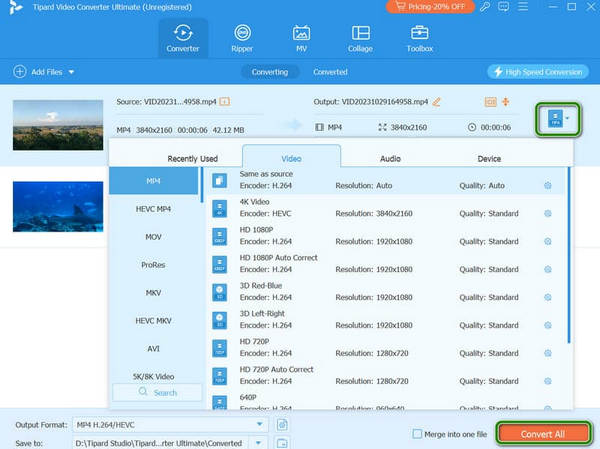600x449 pixels.
Task: Click the source file info icon
Action: pos(225,101)
